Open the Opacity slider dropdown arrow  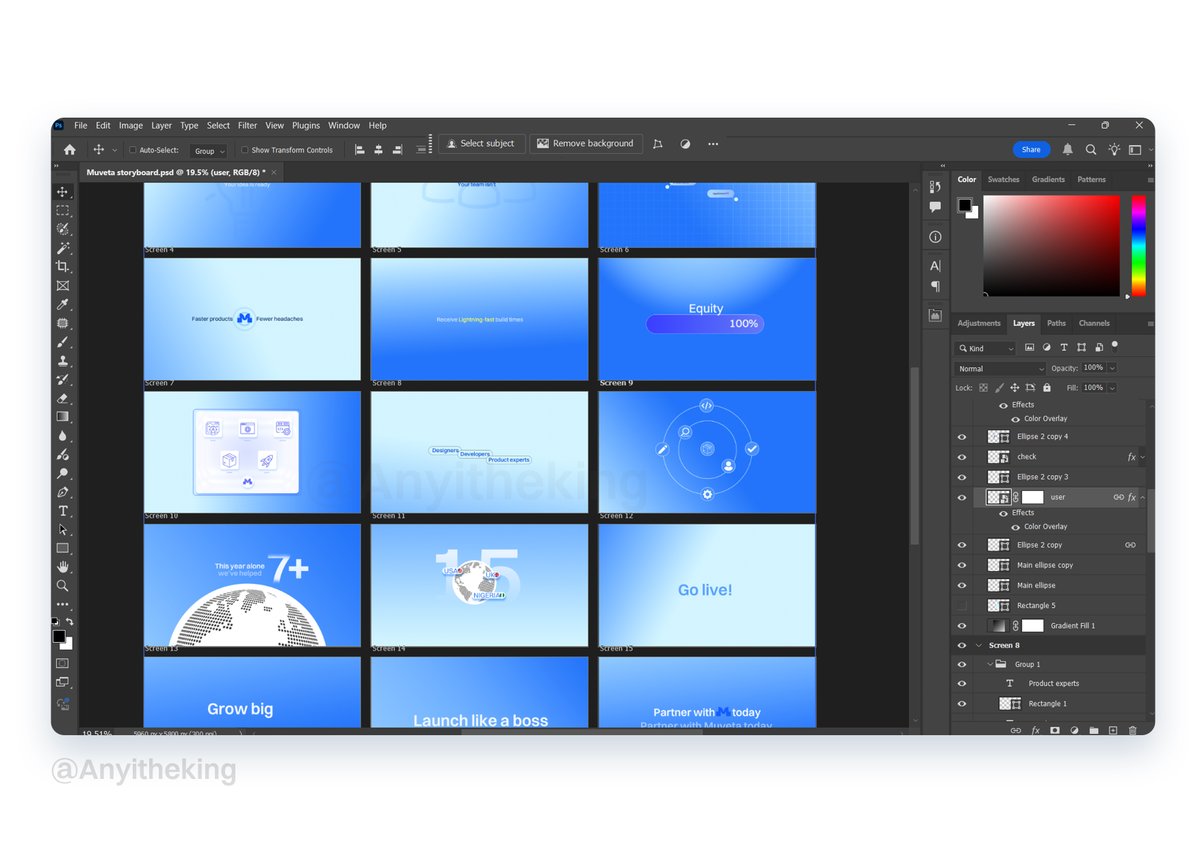[1112, 369]
